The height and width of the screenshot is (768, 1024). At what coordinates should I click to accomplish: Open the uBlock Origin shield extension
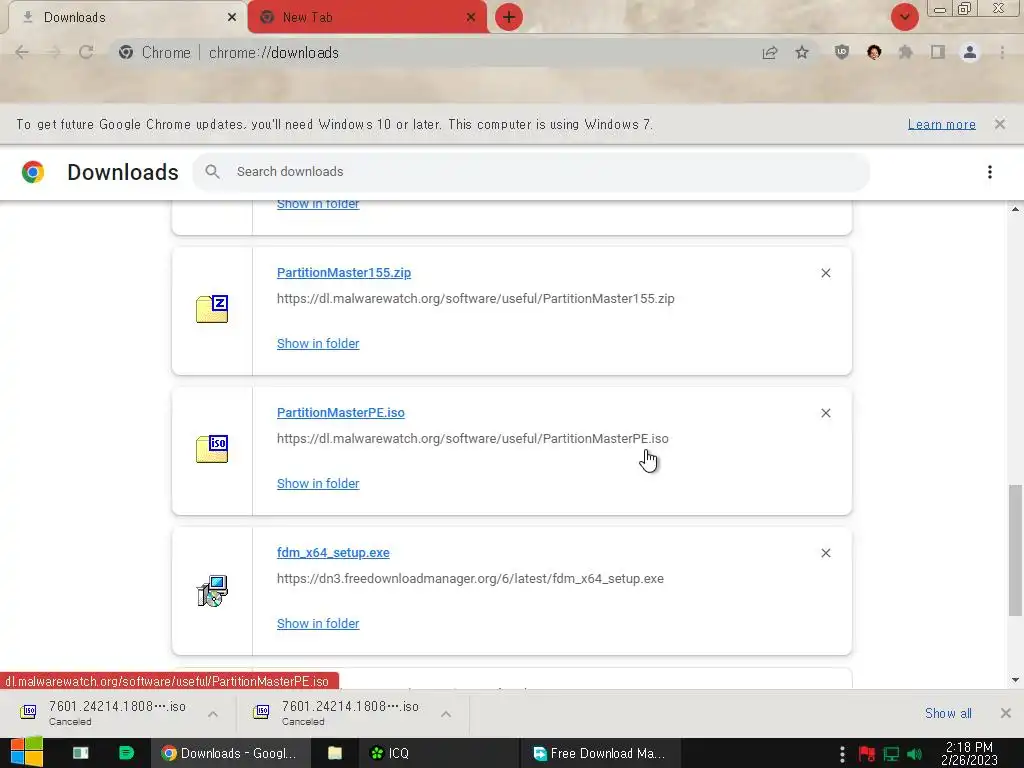click(842, 52)
